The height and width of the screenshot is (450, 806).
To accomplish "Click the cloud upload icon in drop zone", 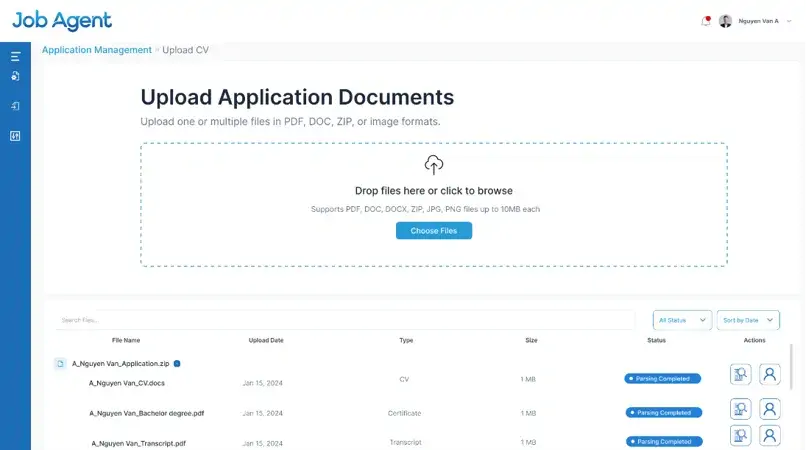I will [x=434, y=165].
